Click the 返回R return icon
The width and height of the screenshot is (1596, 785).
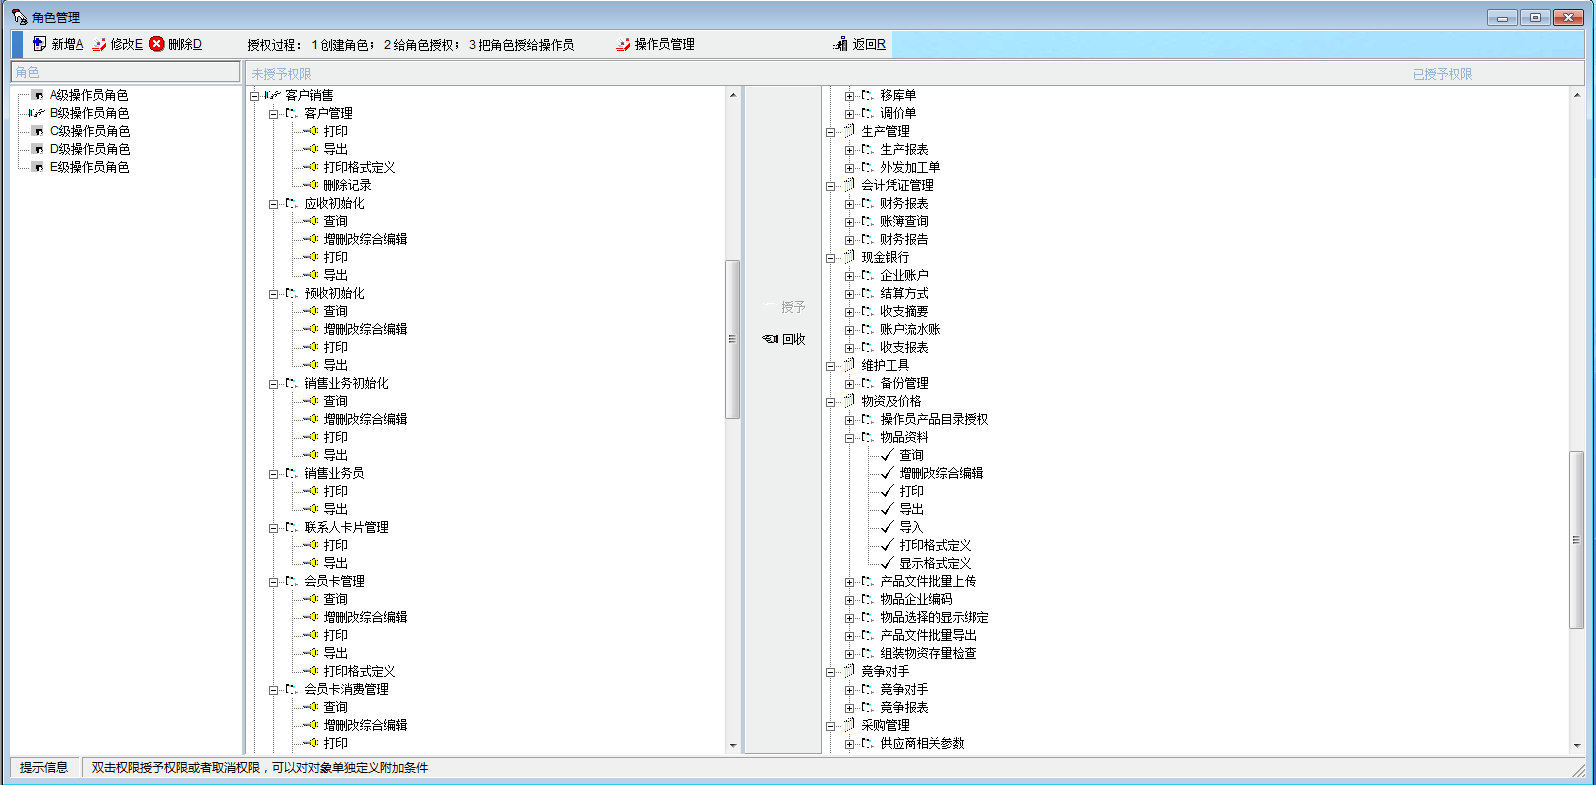[x=840, y=44]
